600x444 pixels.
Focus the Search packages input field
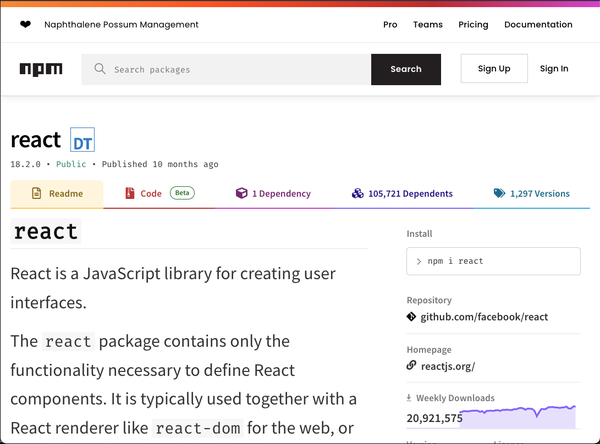(x=235, y=70)
